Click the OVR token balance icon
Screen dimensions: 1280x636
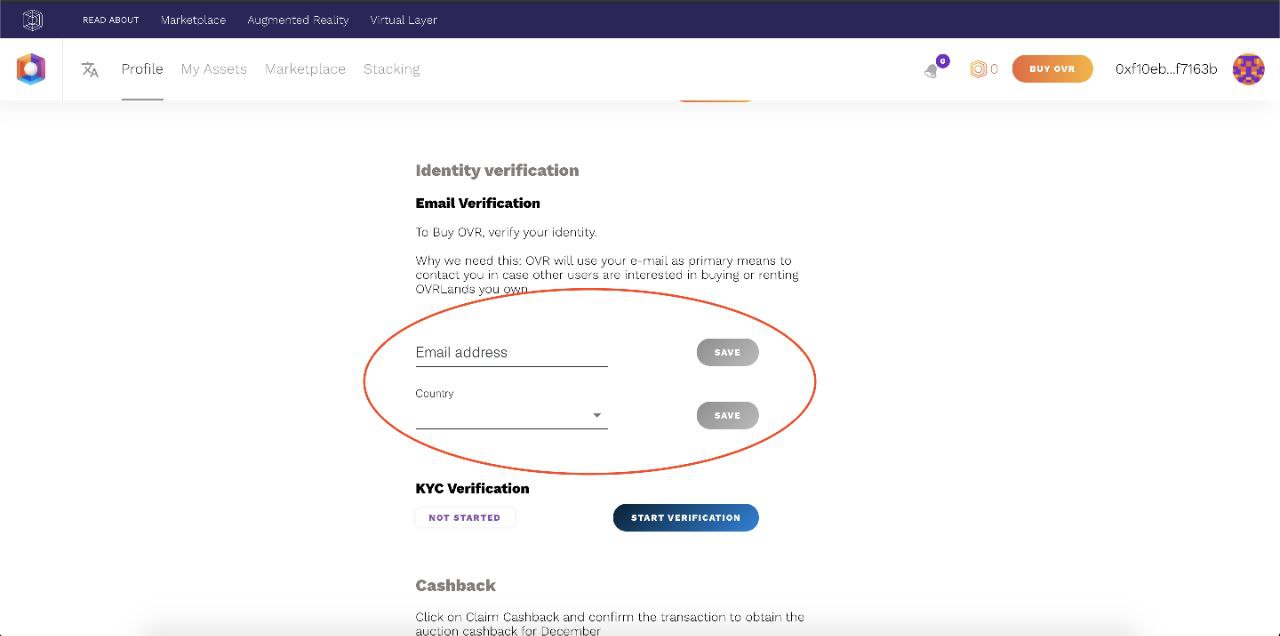tap(978, 69)
